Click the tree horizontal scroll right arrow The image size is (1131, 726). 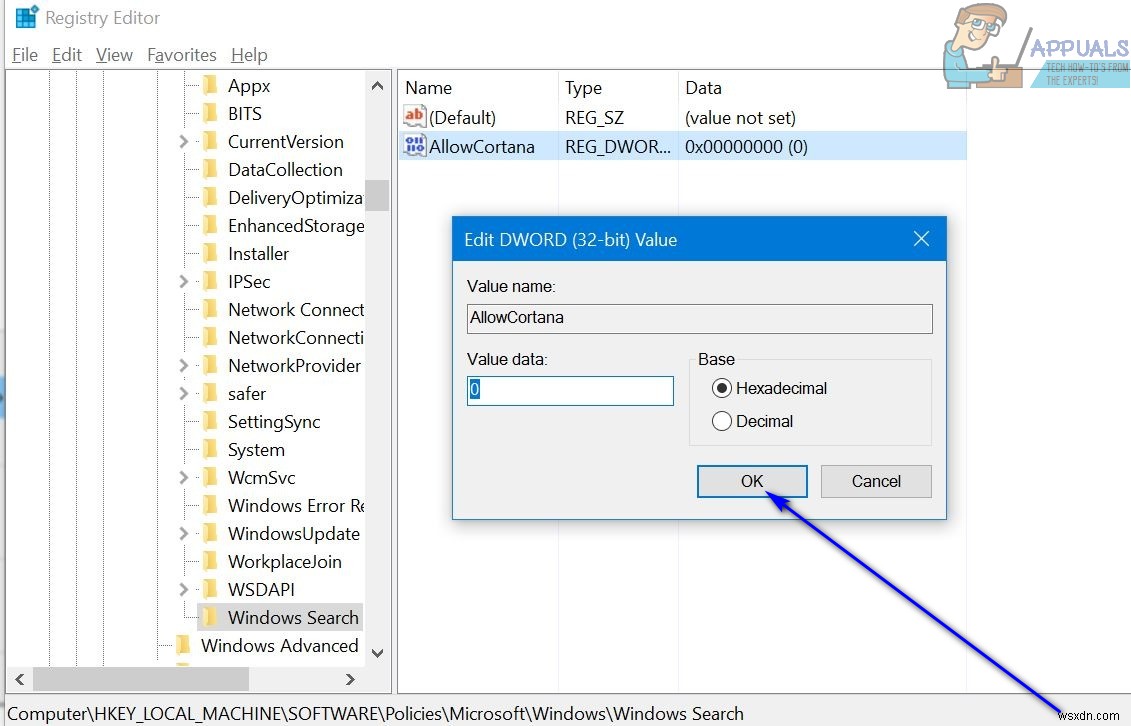pyautogui.click(x=350, y=679)
